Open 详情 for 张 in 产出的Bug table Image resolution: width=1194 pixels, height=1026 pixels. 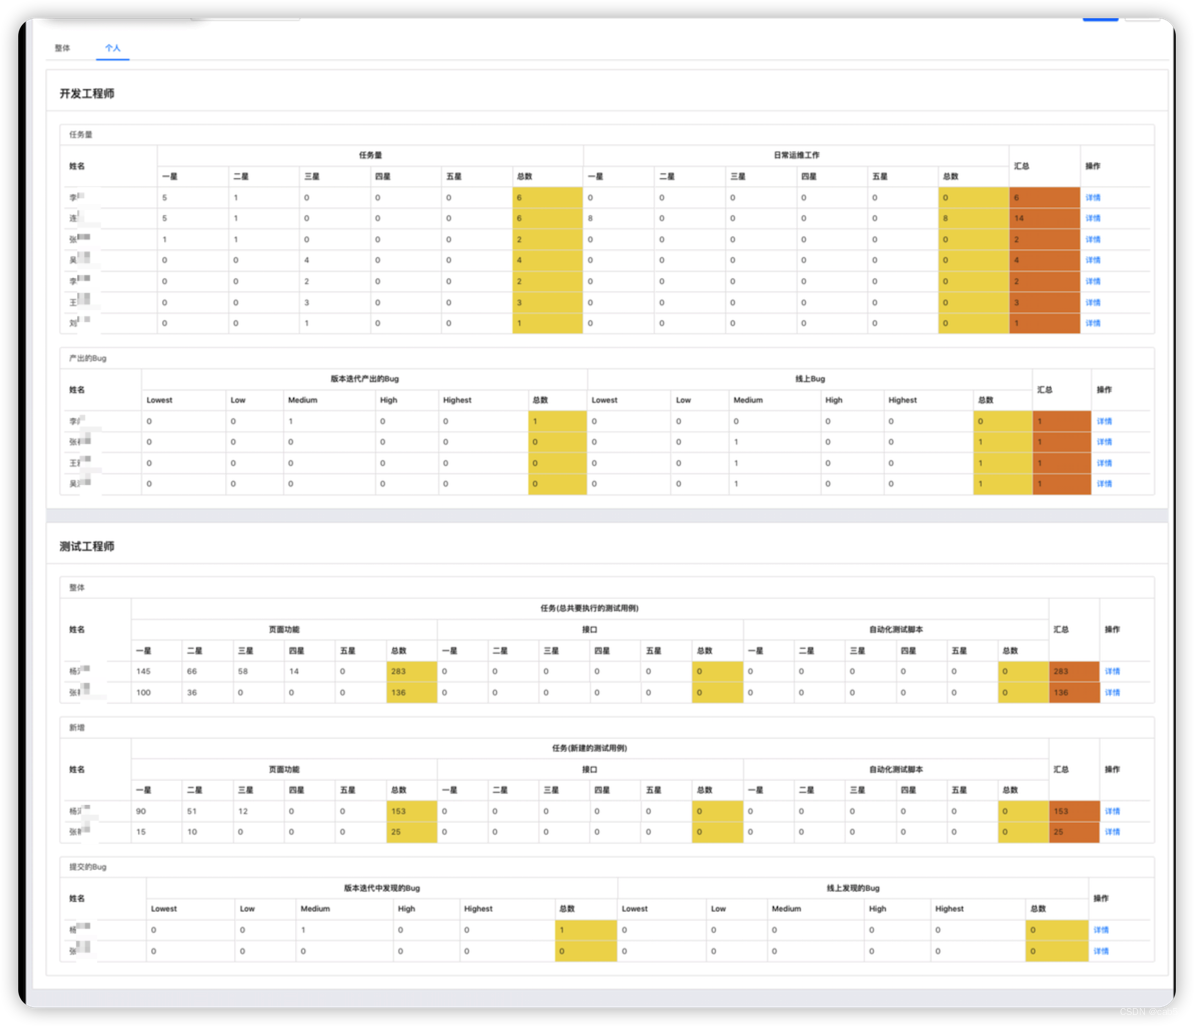(x=1104, y=442)
